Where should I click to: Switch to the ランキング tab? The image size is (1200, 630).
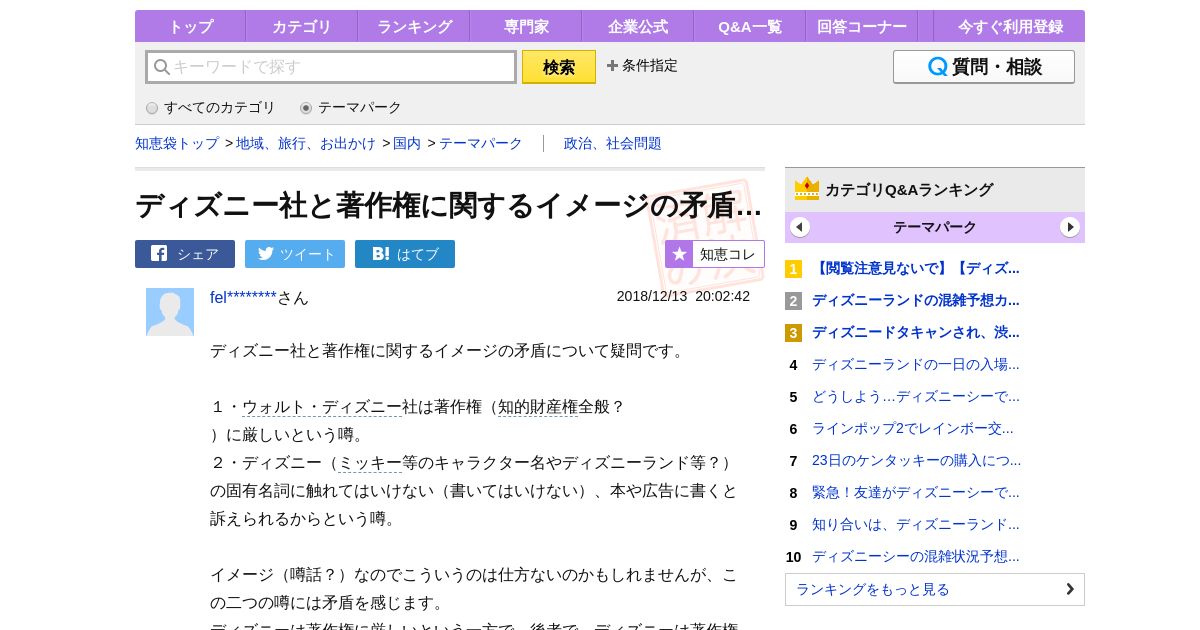(414, 26)
